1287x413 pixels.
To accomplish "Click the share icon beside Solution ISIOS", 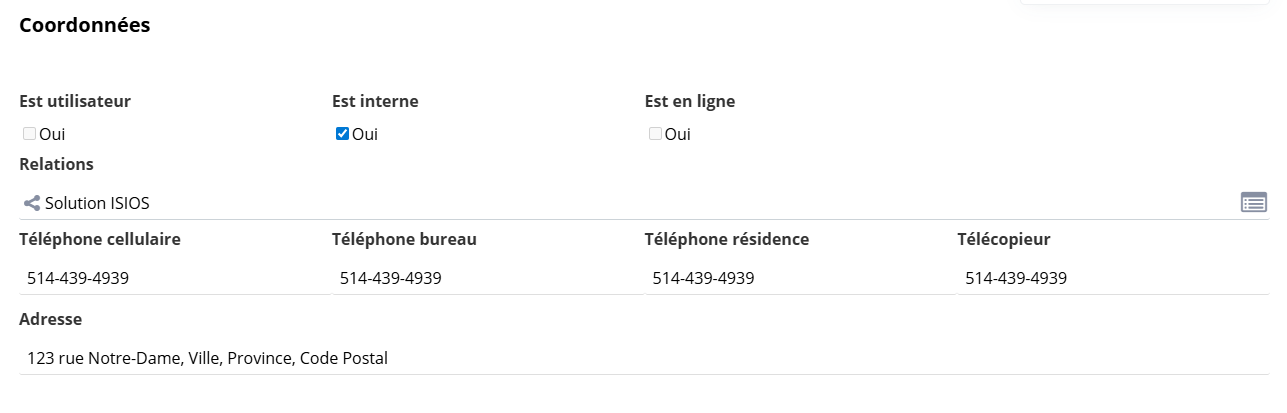I will (x=32, y=203).
